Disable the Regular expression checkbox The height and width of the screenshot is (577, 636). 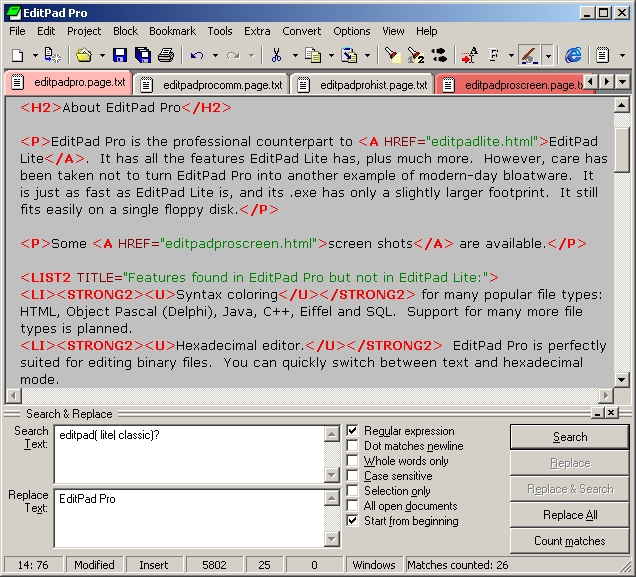(x=352, y=431)
